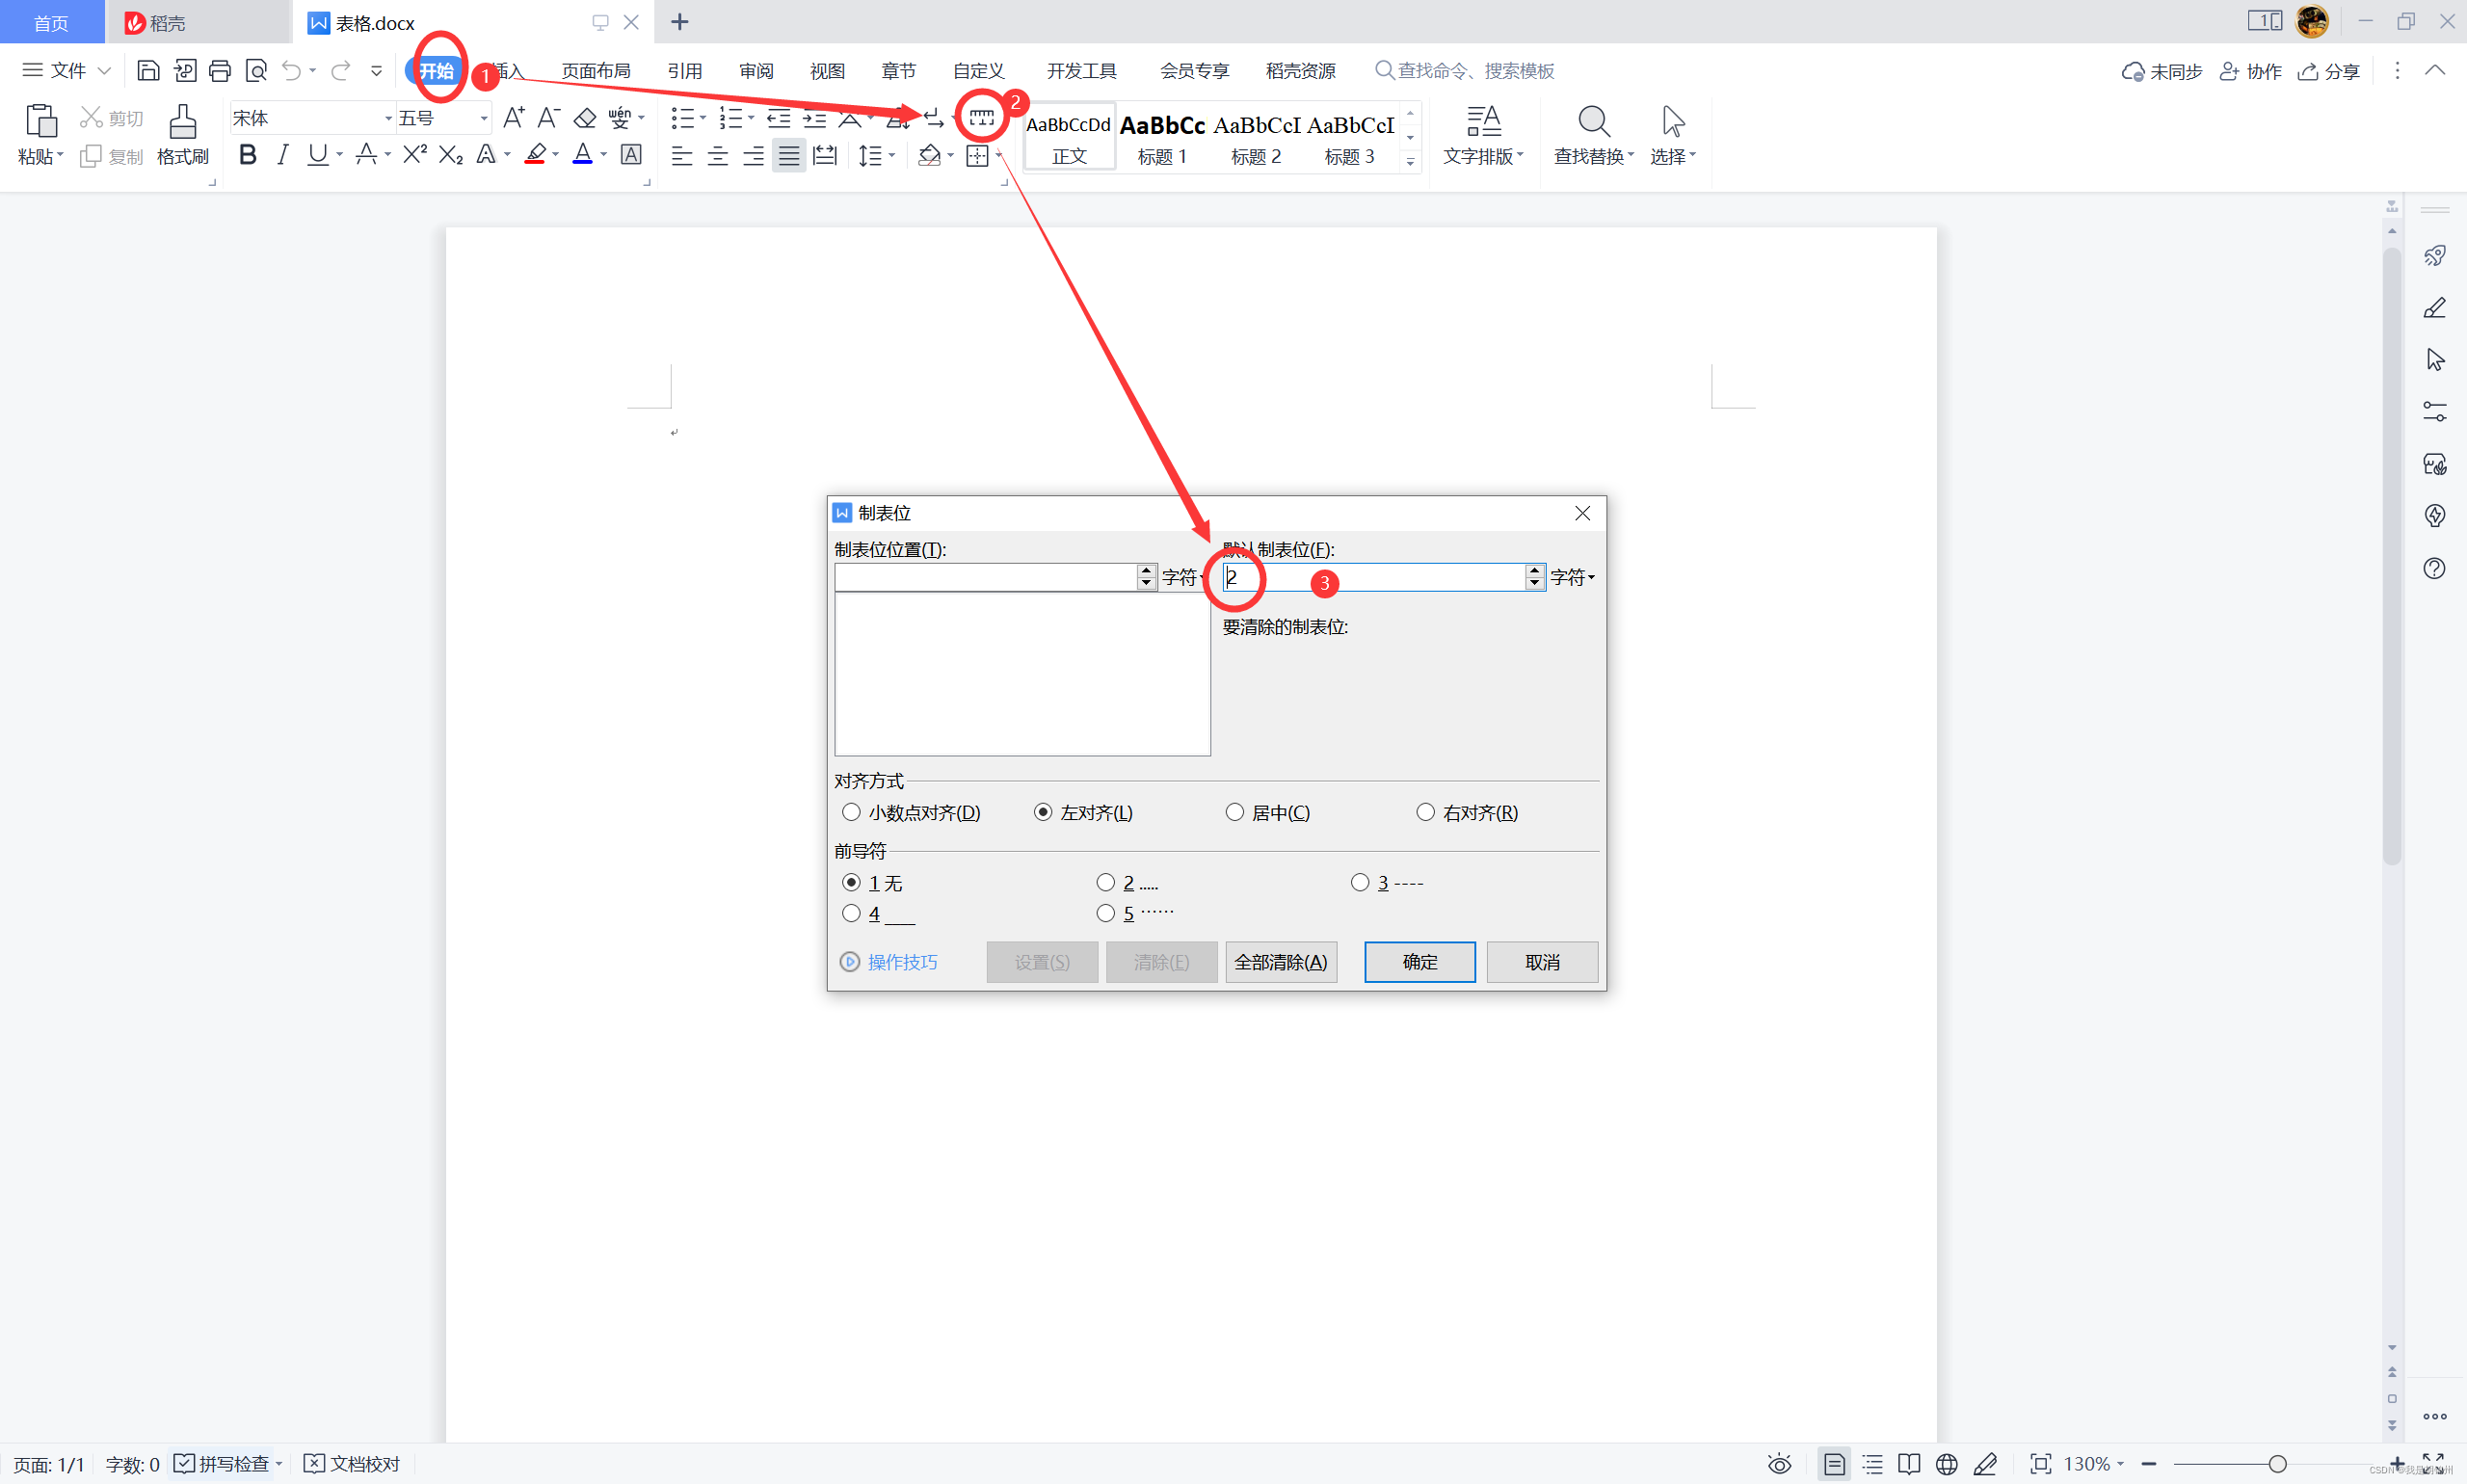Switch to the 页面布局 ribbon tab
This screenshot has height=1484, width=2467.
595,71
